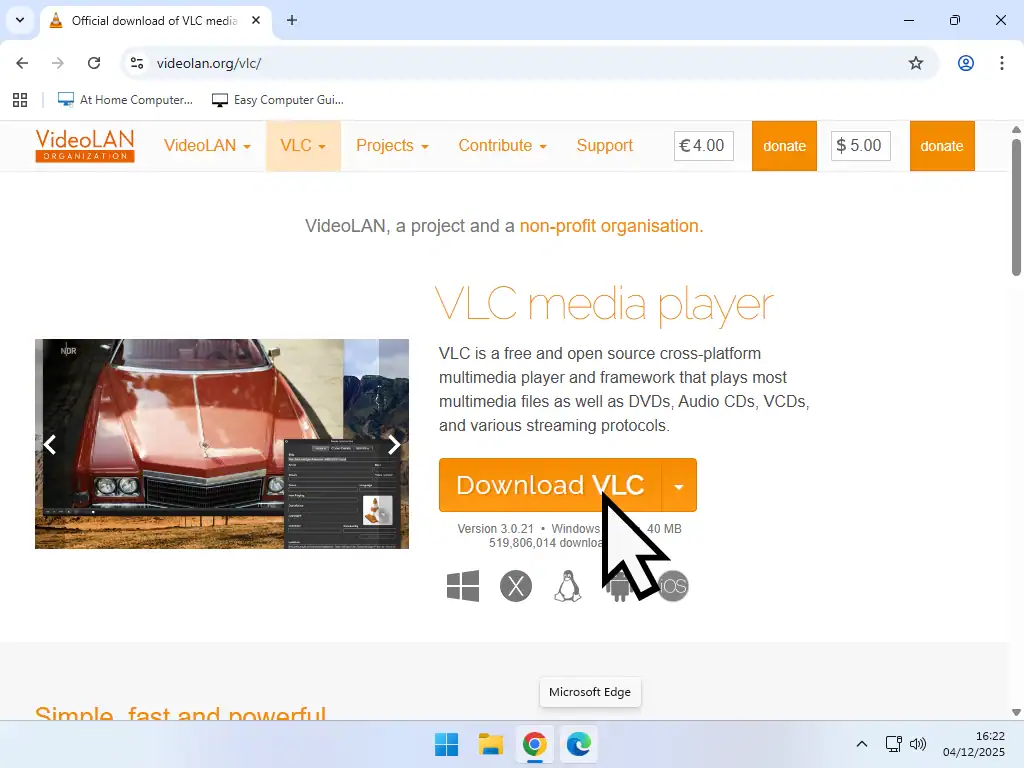Open the Support menu item

604,145
